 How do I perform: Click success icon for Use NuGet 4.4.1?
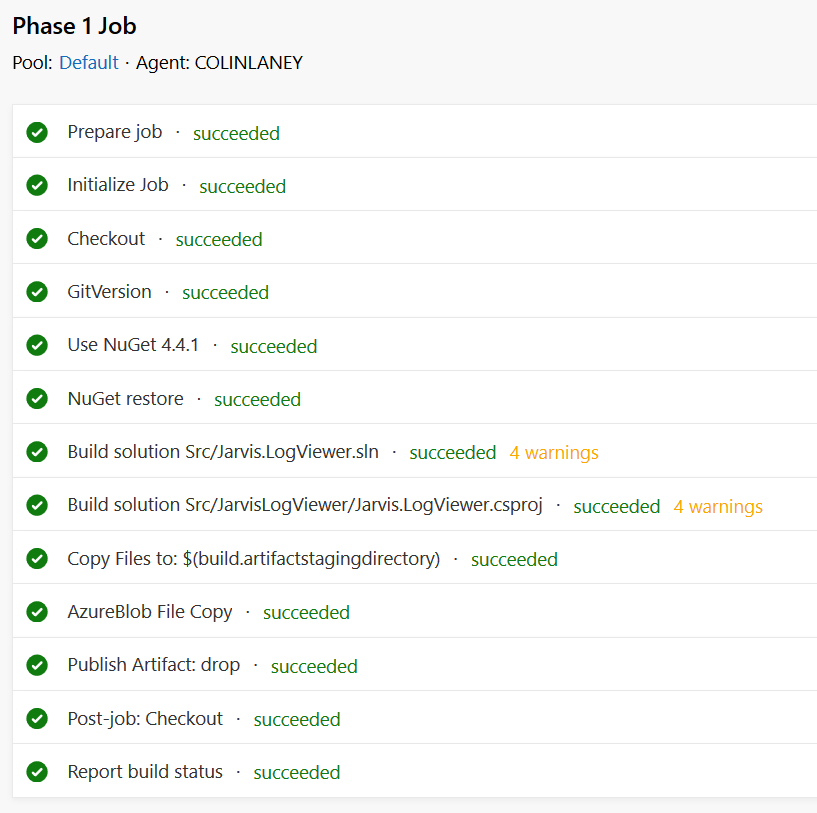coord(37,345)
